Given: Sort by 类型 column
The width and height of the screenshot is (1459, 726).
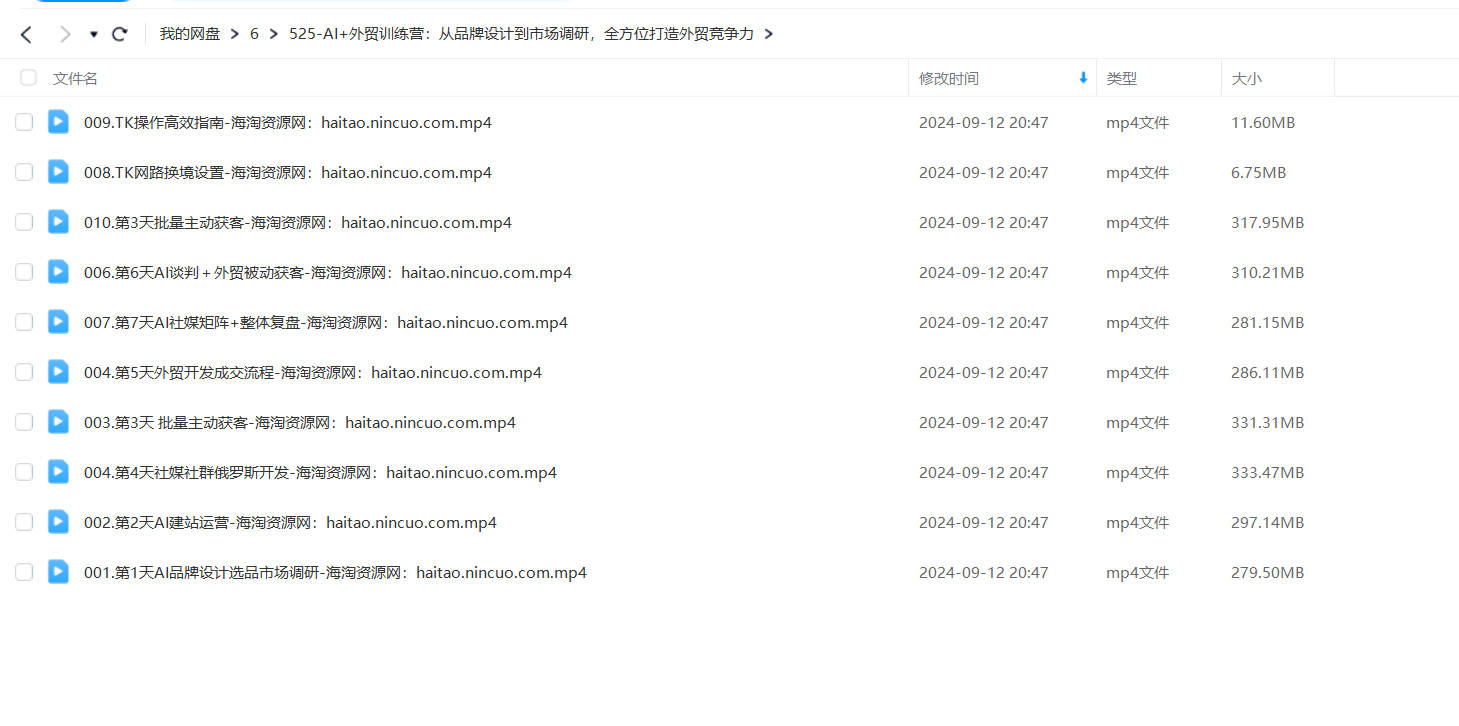Looking at the screenshot, I should [x=1121, y=78].
